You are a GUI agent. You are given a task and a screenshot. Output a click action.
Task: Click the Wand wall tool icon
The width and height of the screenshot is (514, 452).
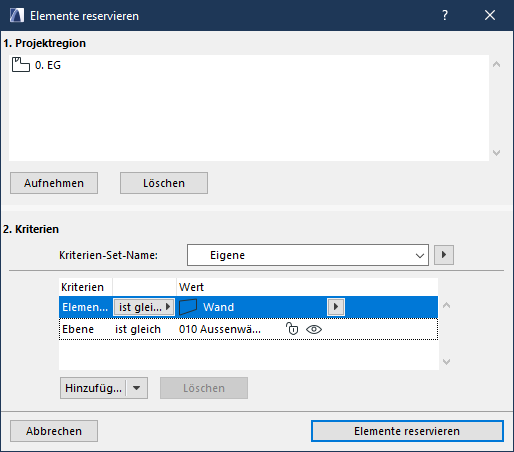[x=188, y=307]
